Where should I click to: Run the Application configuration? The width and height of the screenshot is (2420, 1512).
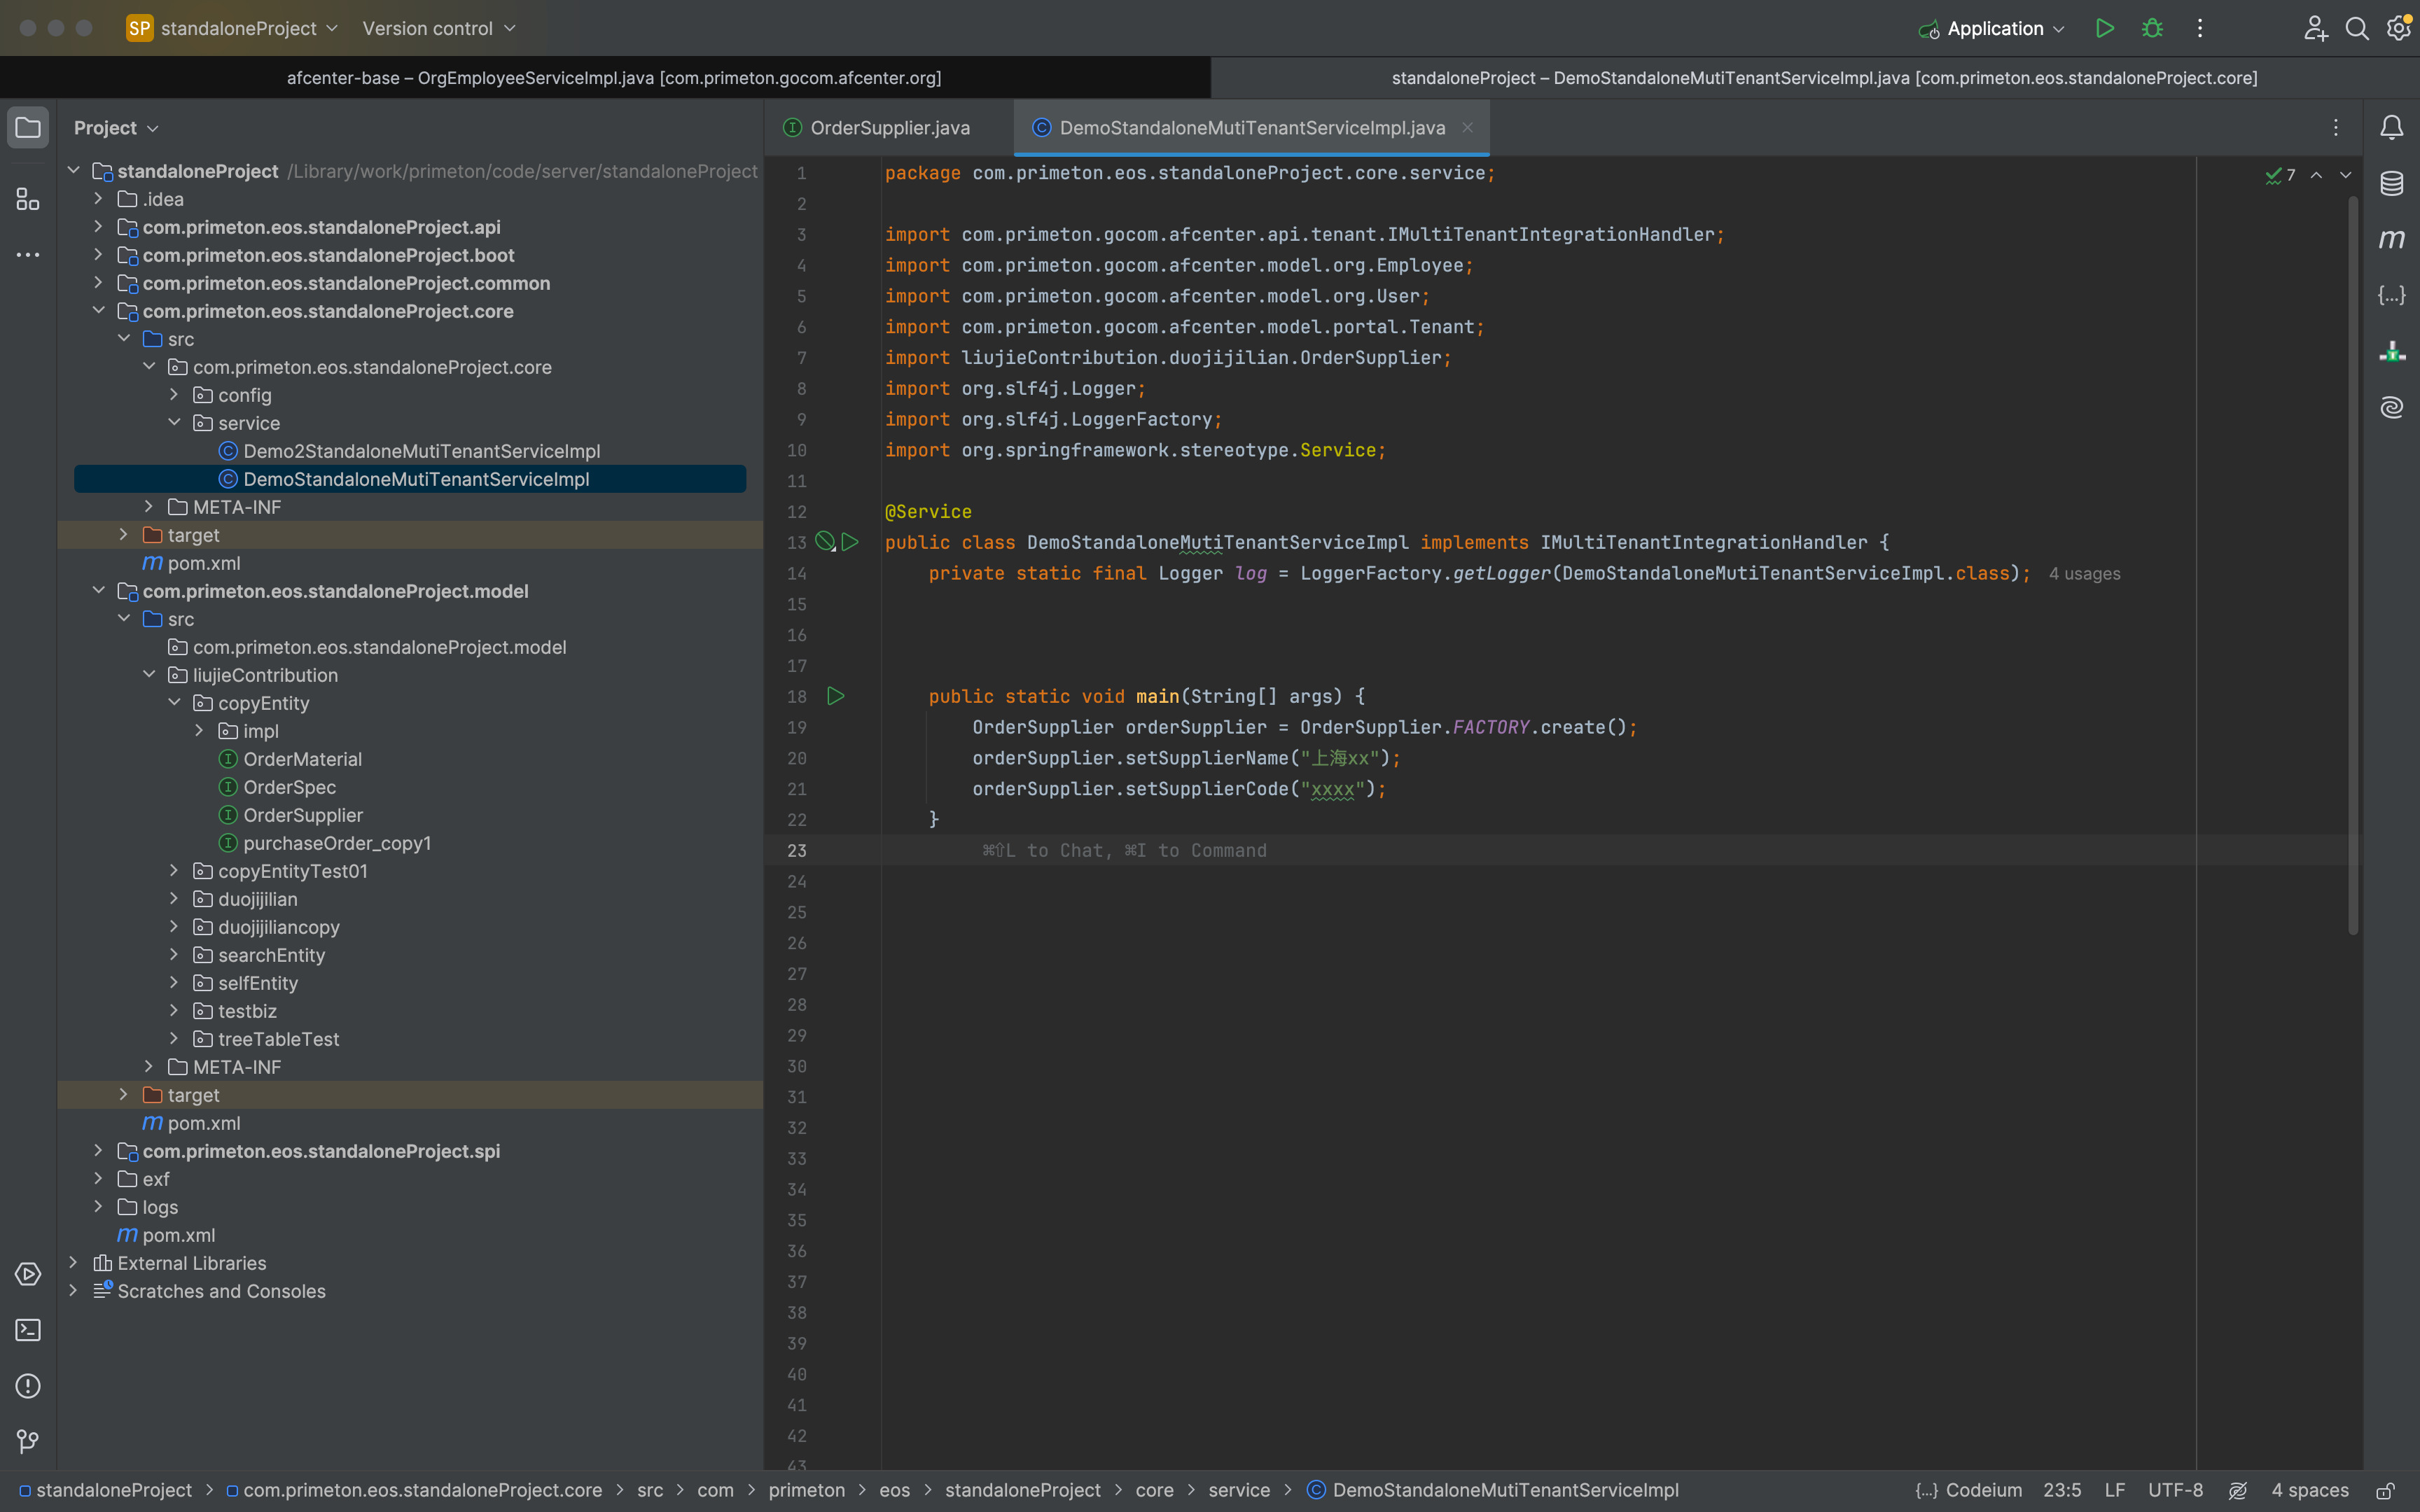coord(2105,28)
